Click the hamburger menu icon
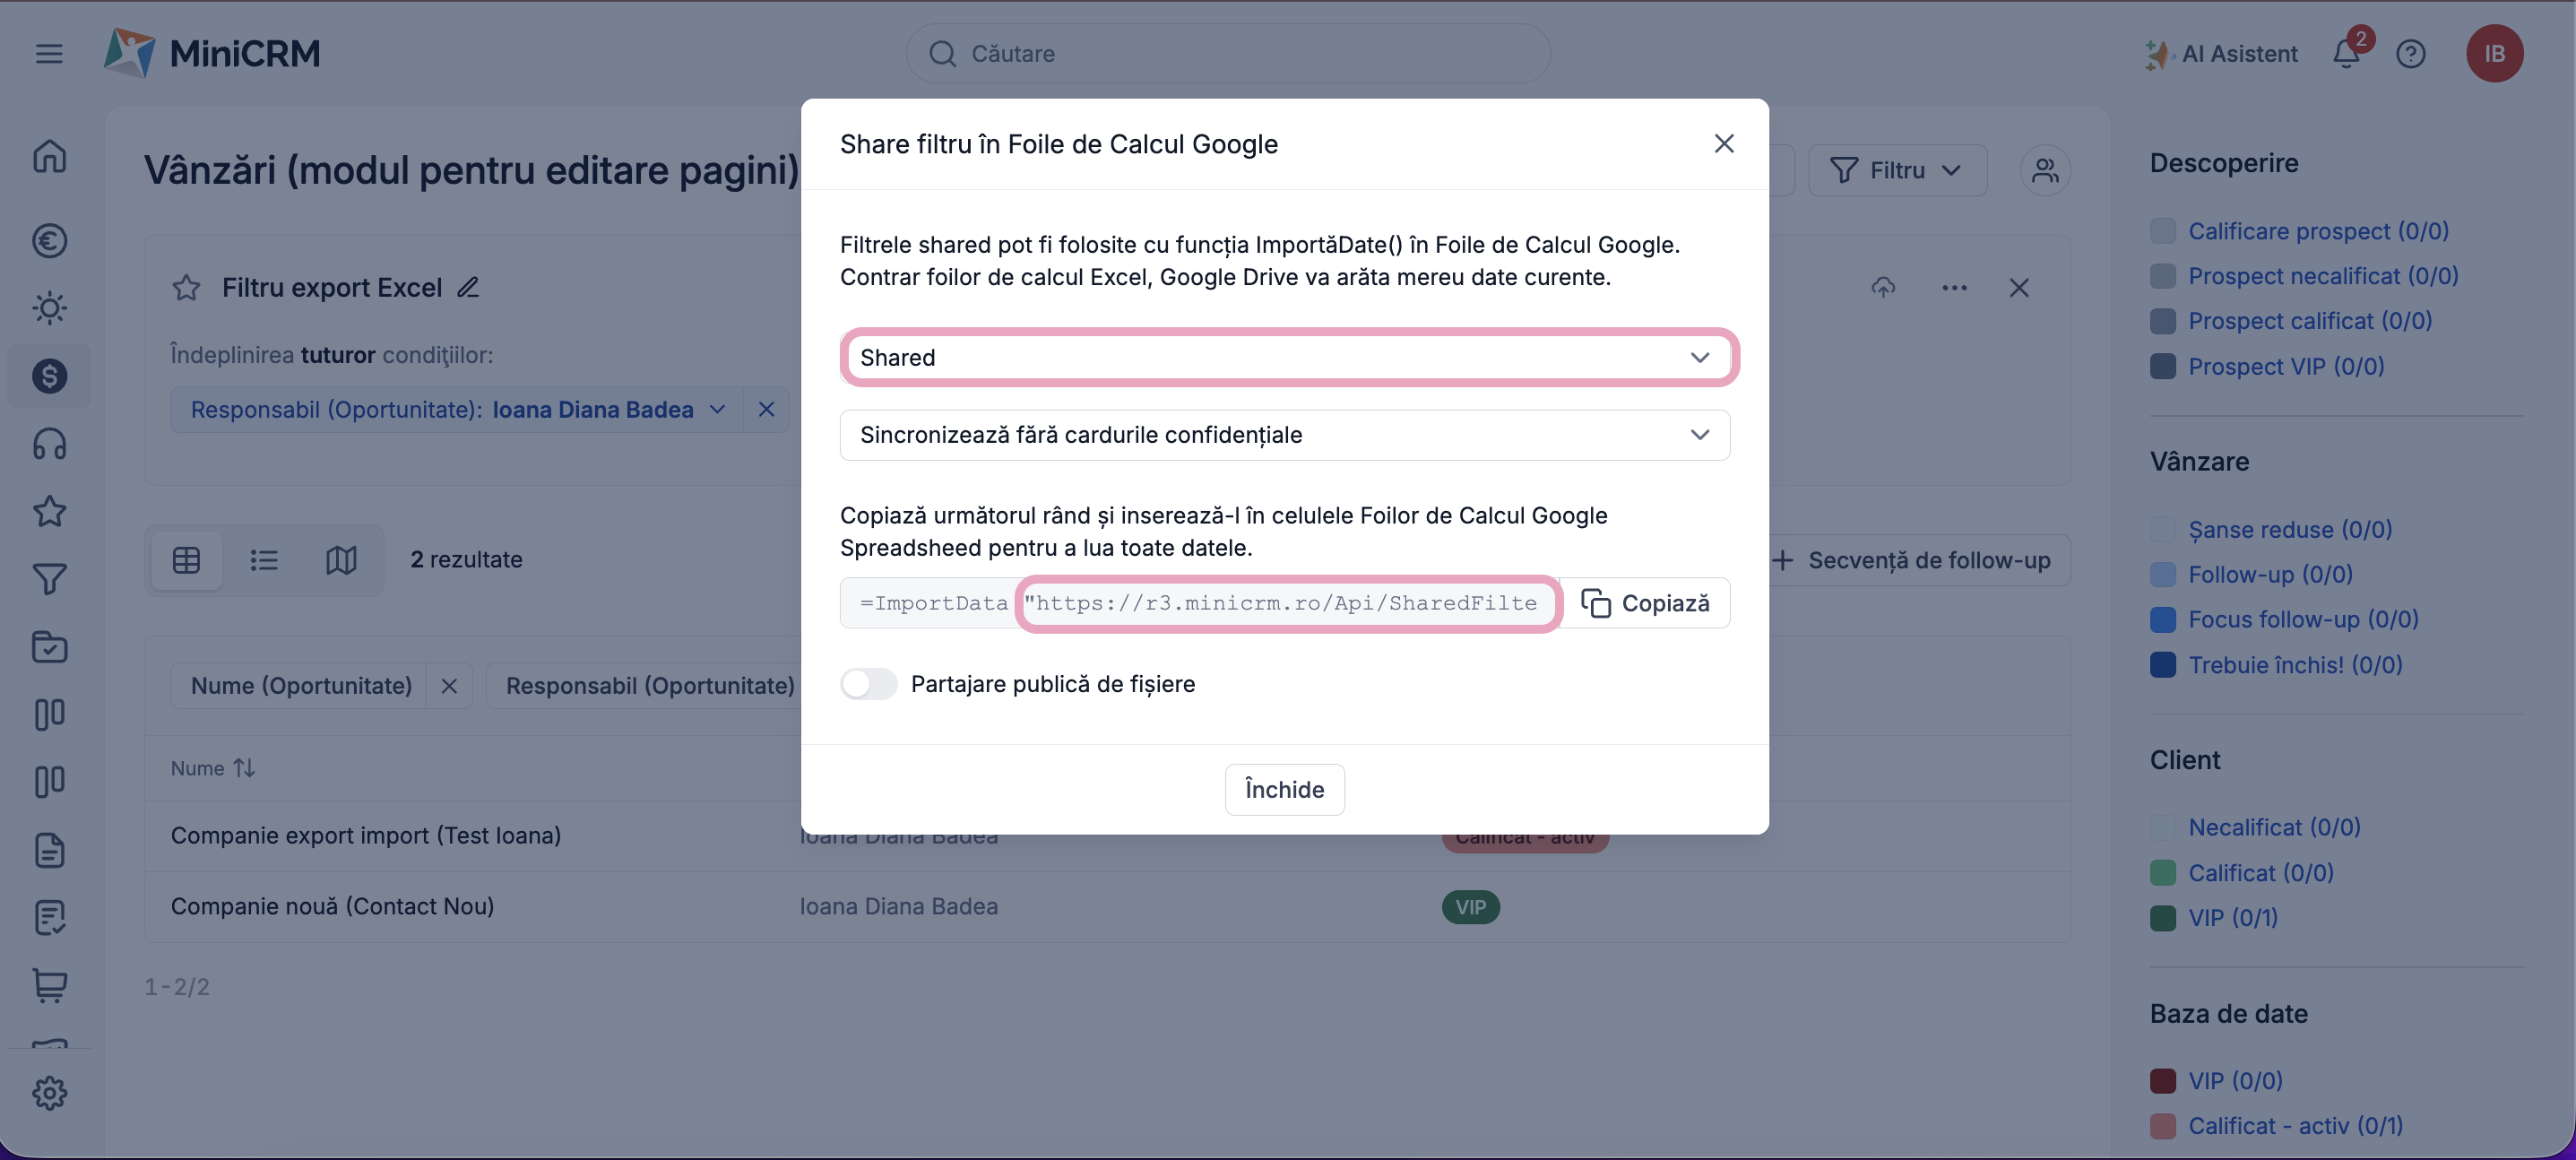This screenshot has width=2576, height=1160. pos(49,54)
